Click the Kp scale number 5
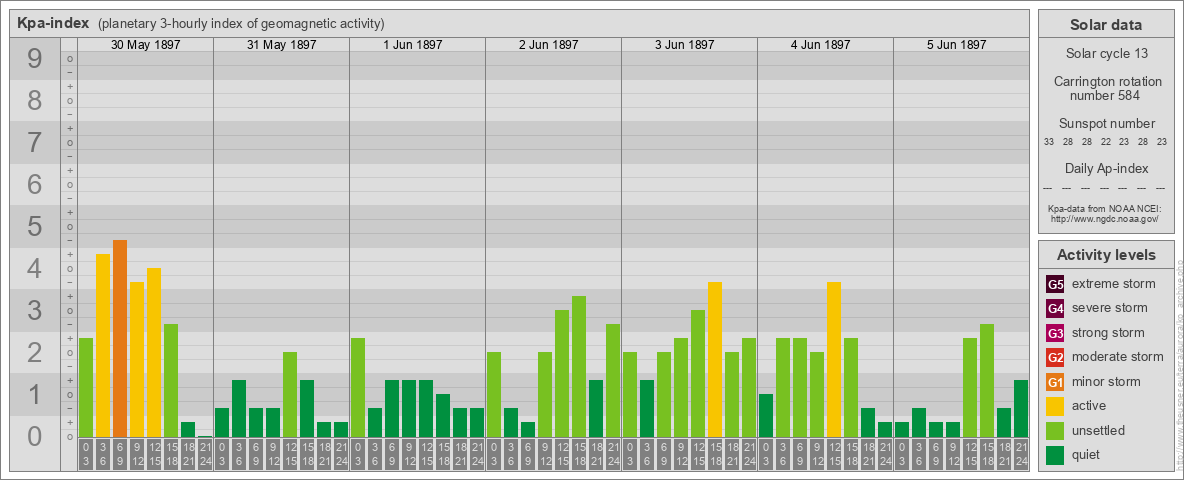 click(x=35, y=226)
